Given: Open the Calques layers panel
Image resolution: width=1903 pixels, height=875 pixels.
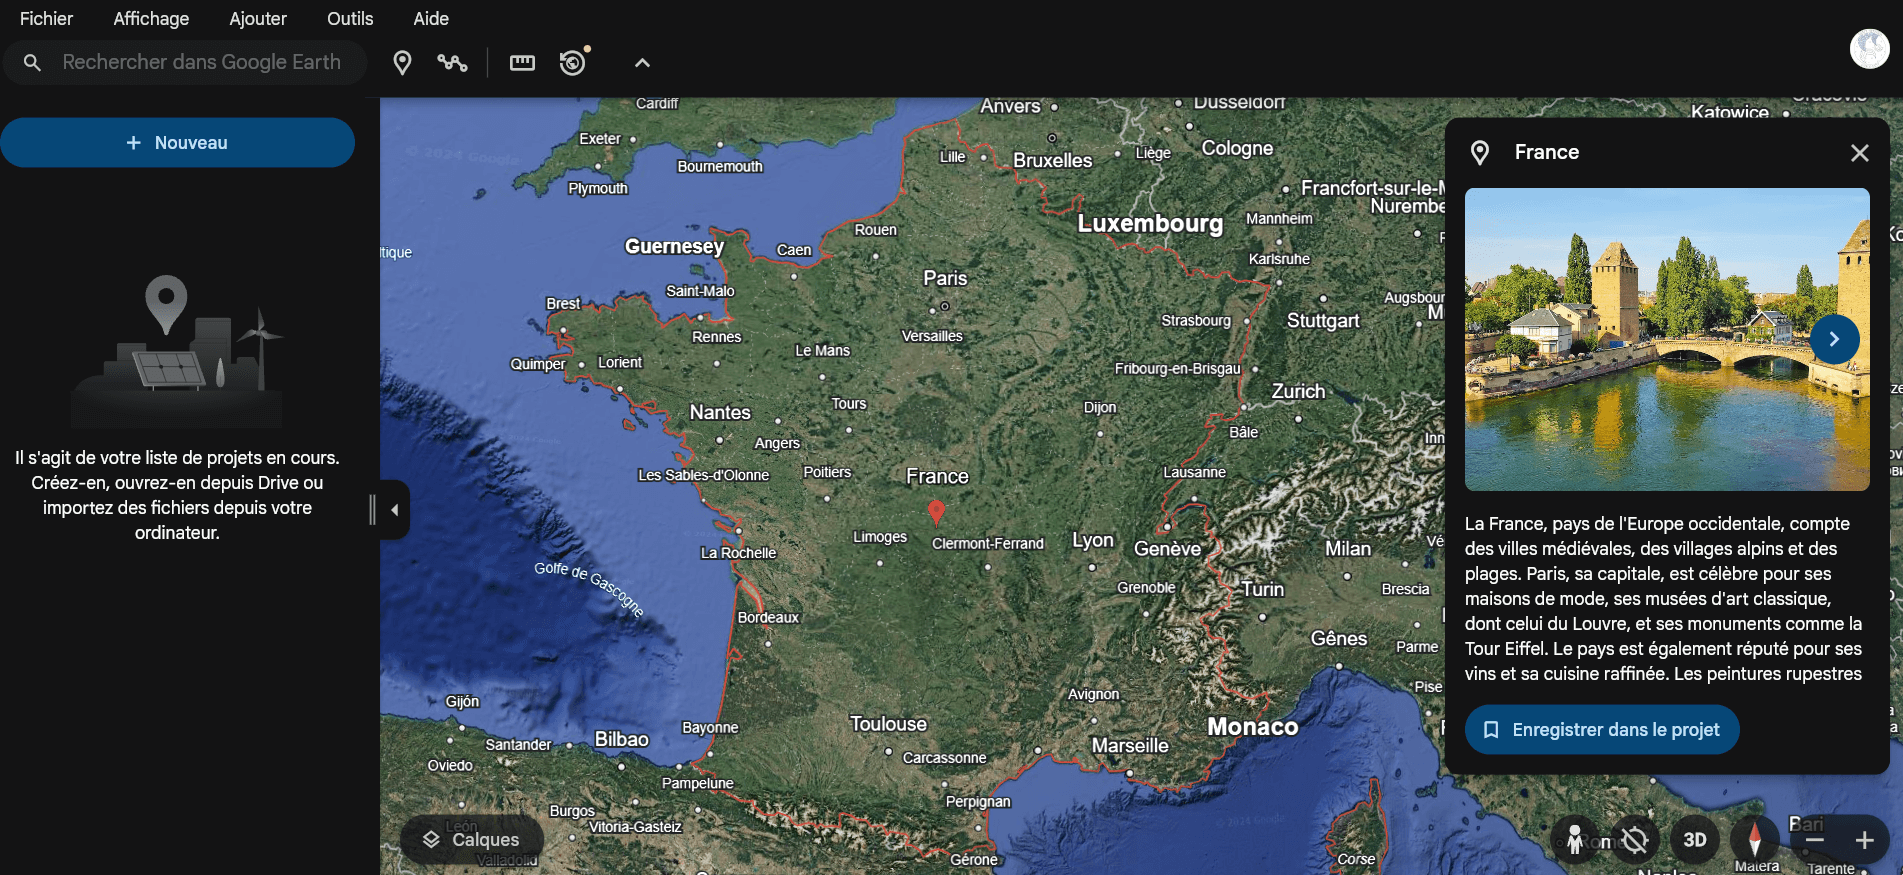Looking at the screenshot, I should coord(472,839).
